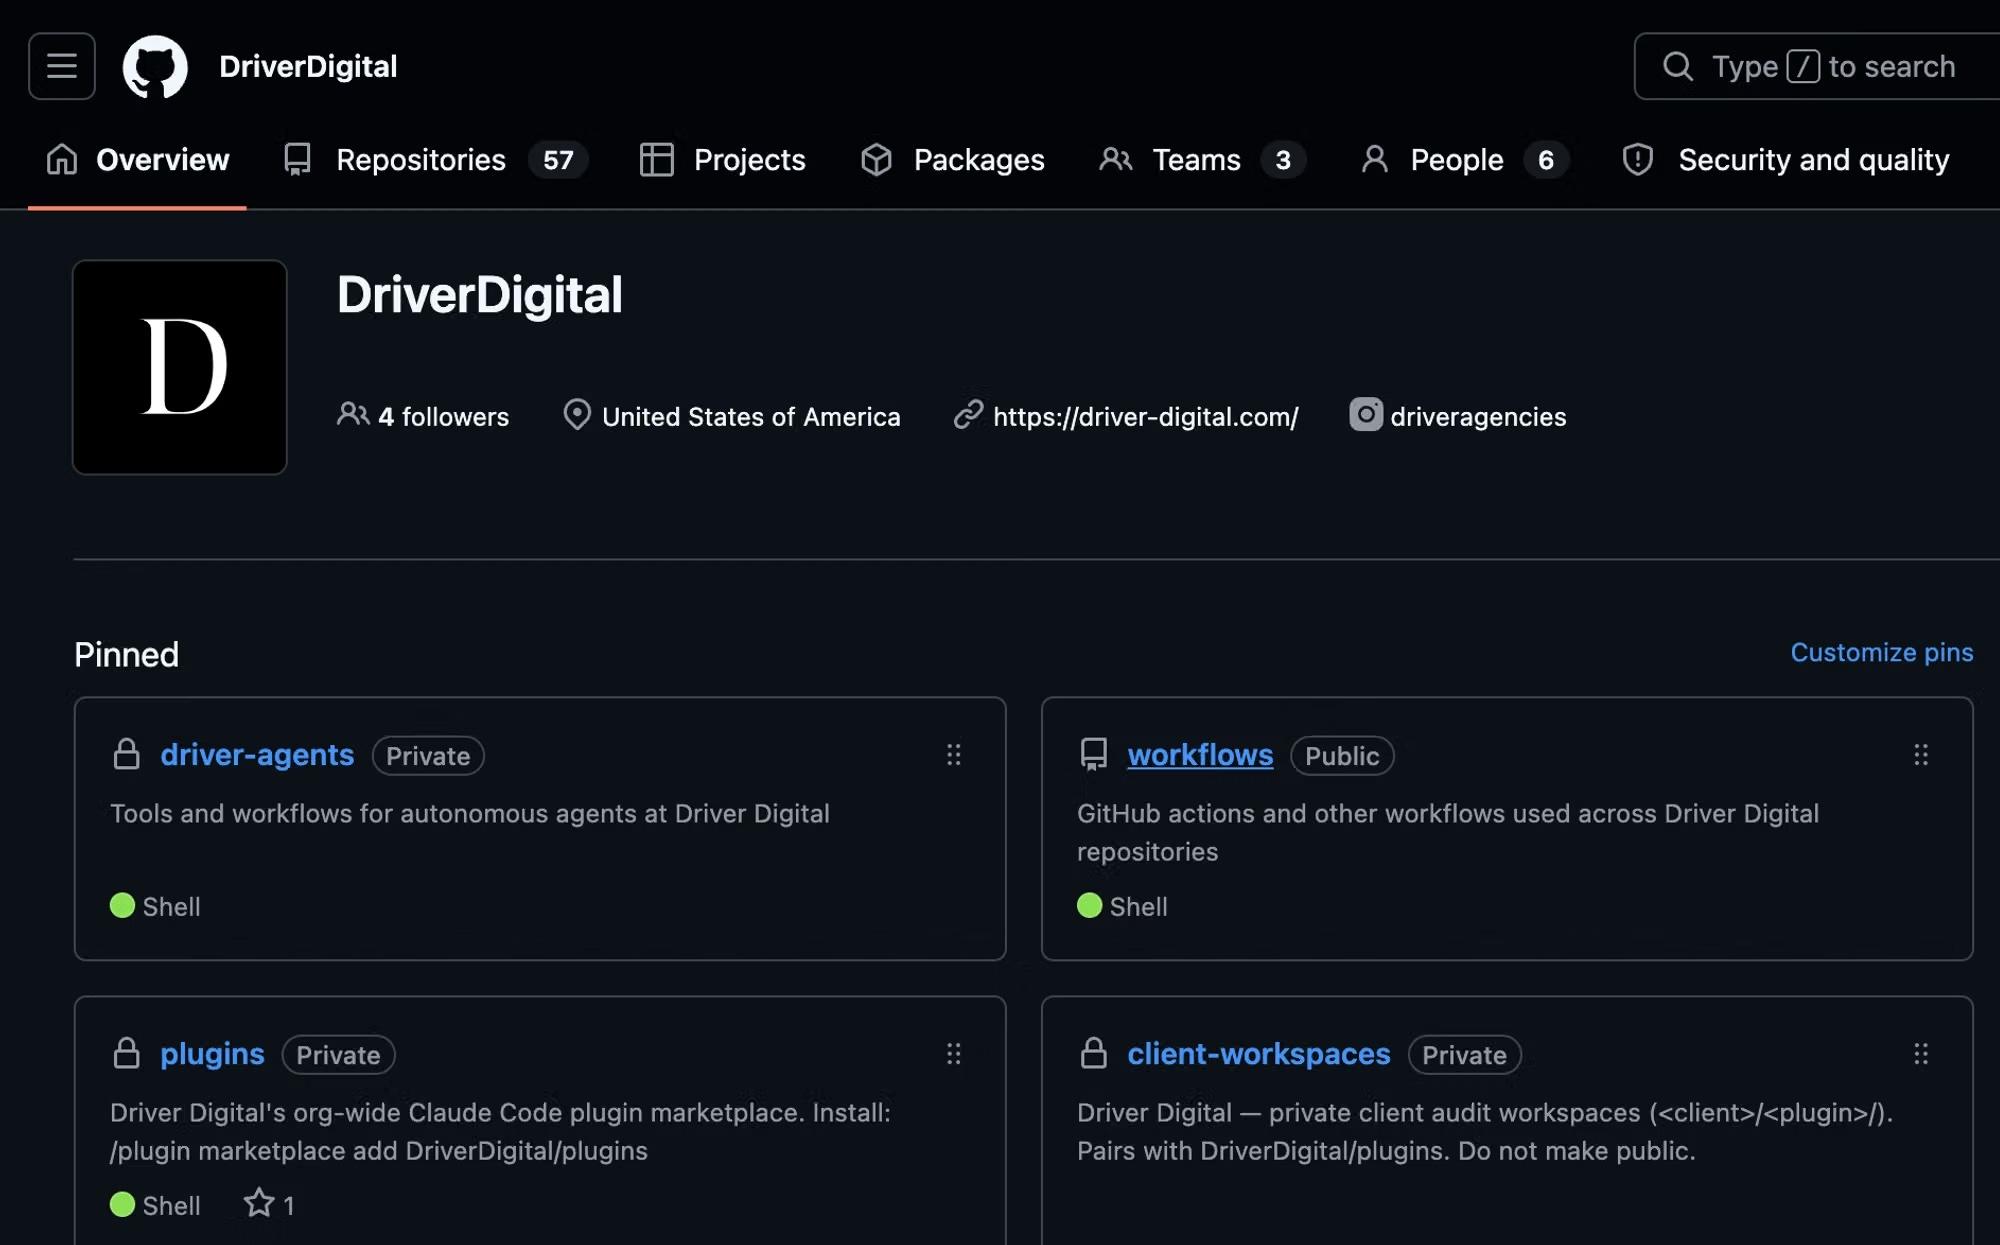Click the drag handle on client-workspaces card
This screenshot has width=2000, height=1245.
1921,1054
